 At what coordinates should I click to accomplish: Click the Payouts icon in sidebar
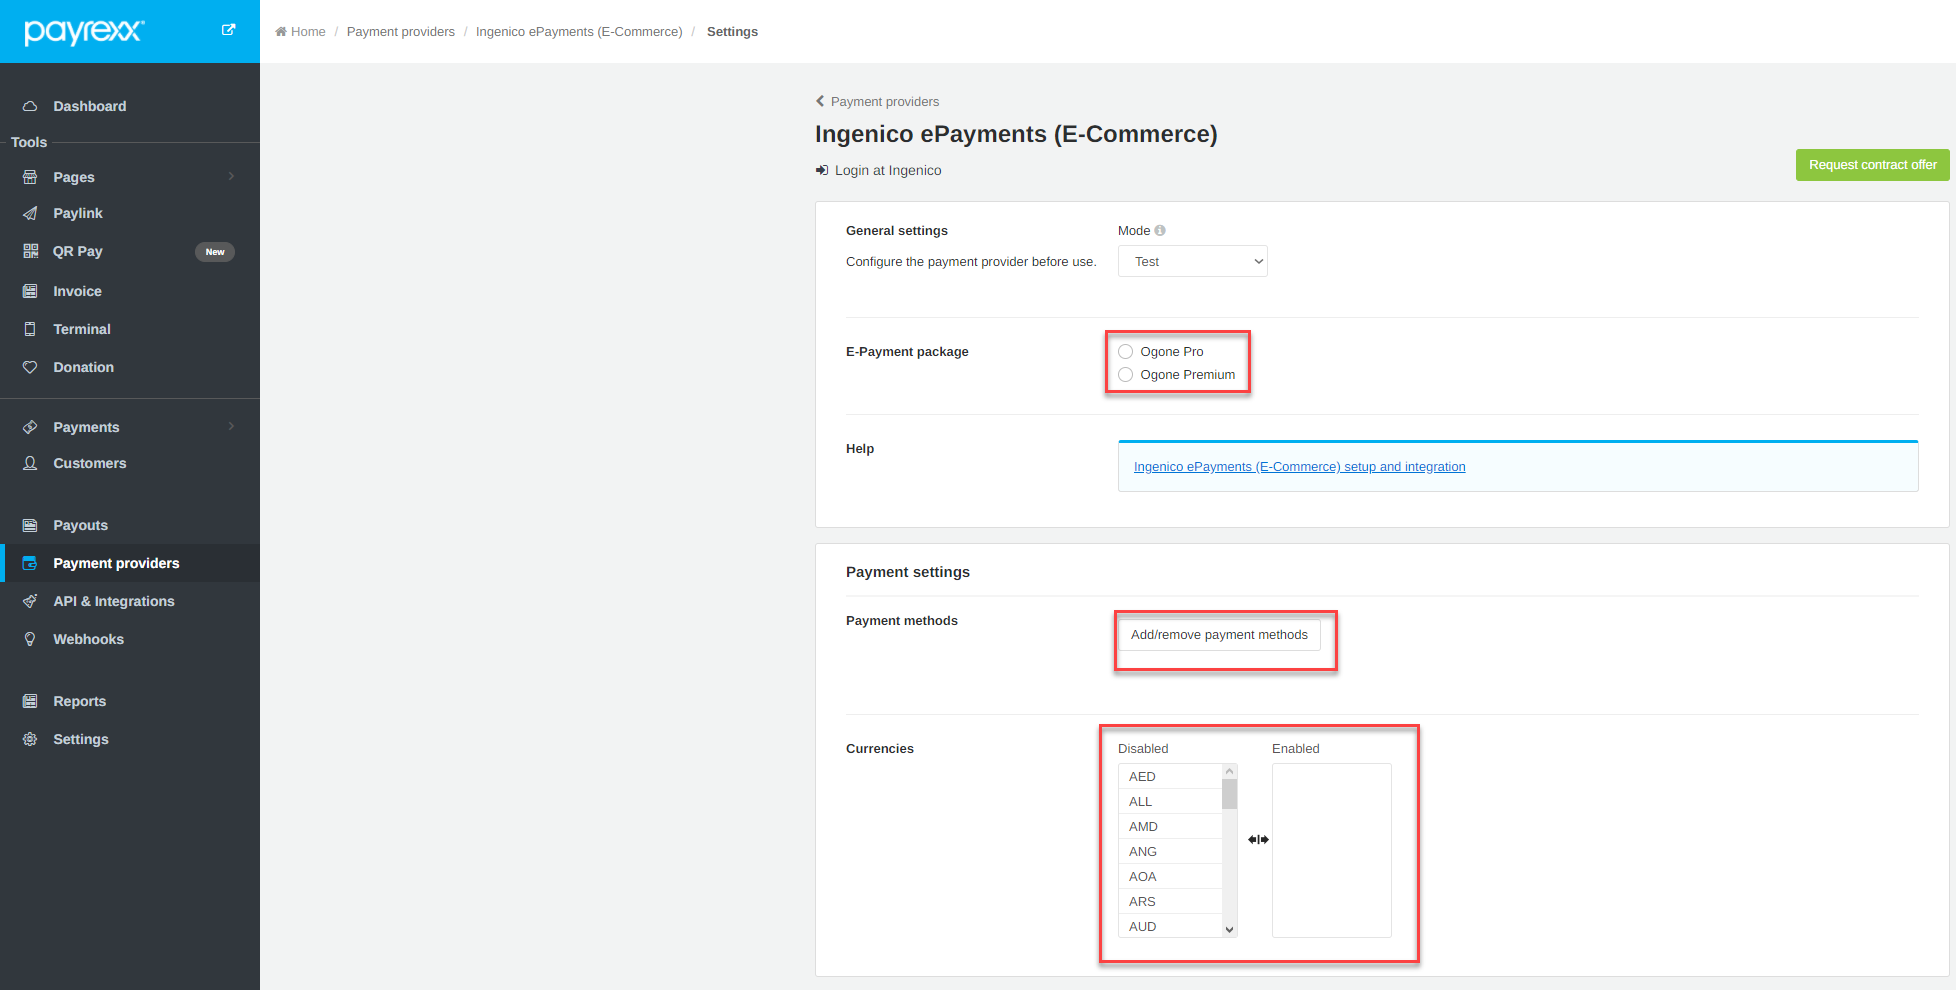(x=30, y=525)
